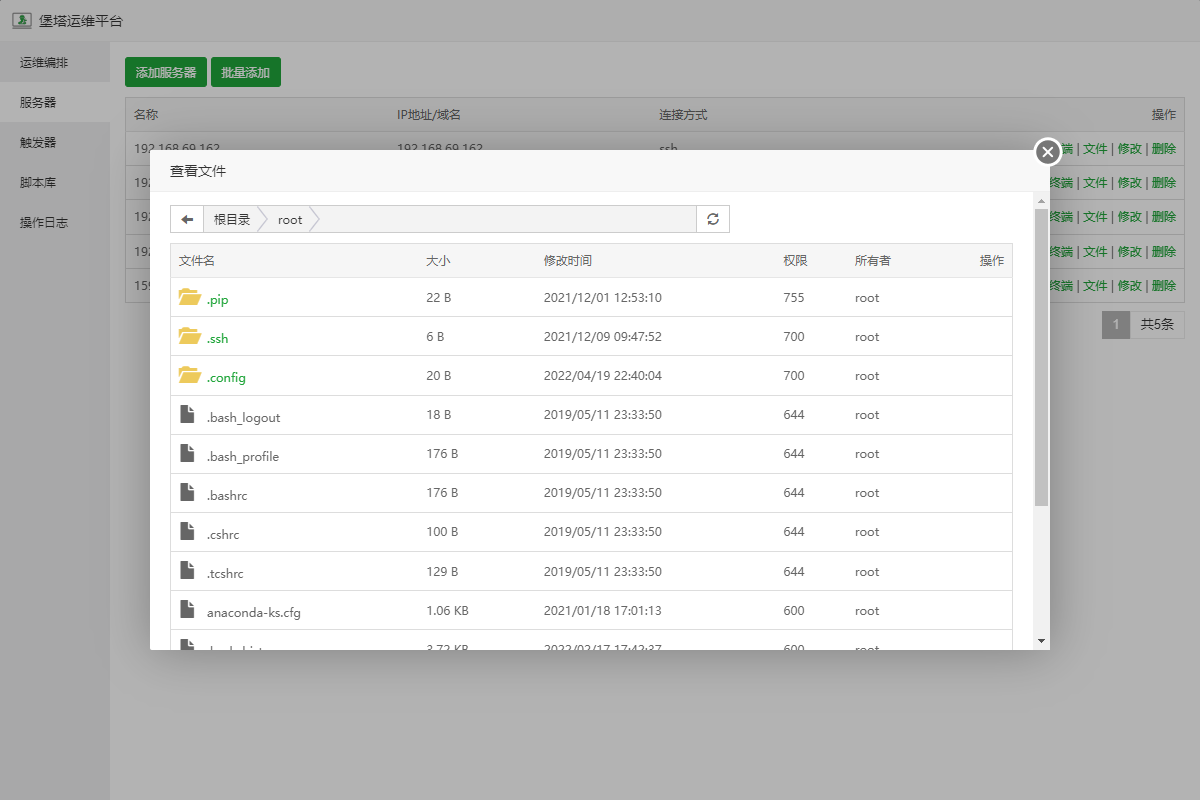This screenshot has height=800, width=1200.
Task: Open 脚本库 from the sidebar
Action: tap(38, 182)
